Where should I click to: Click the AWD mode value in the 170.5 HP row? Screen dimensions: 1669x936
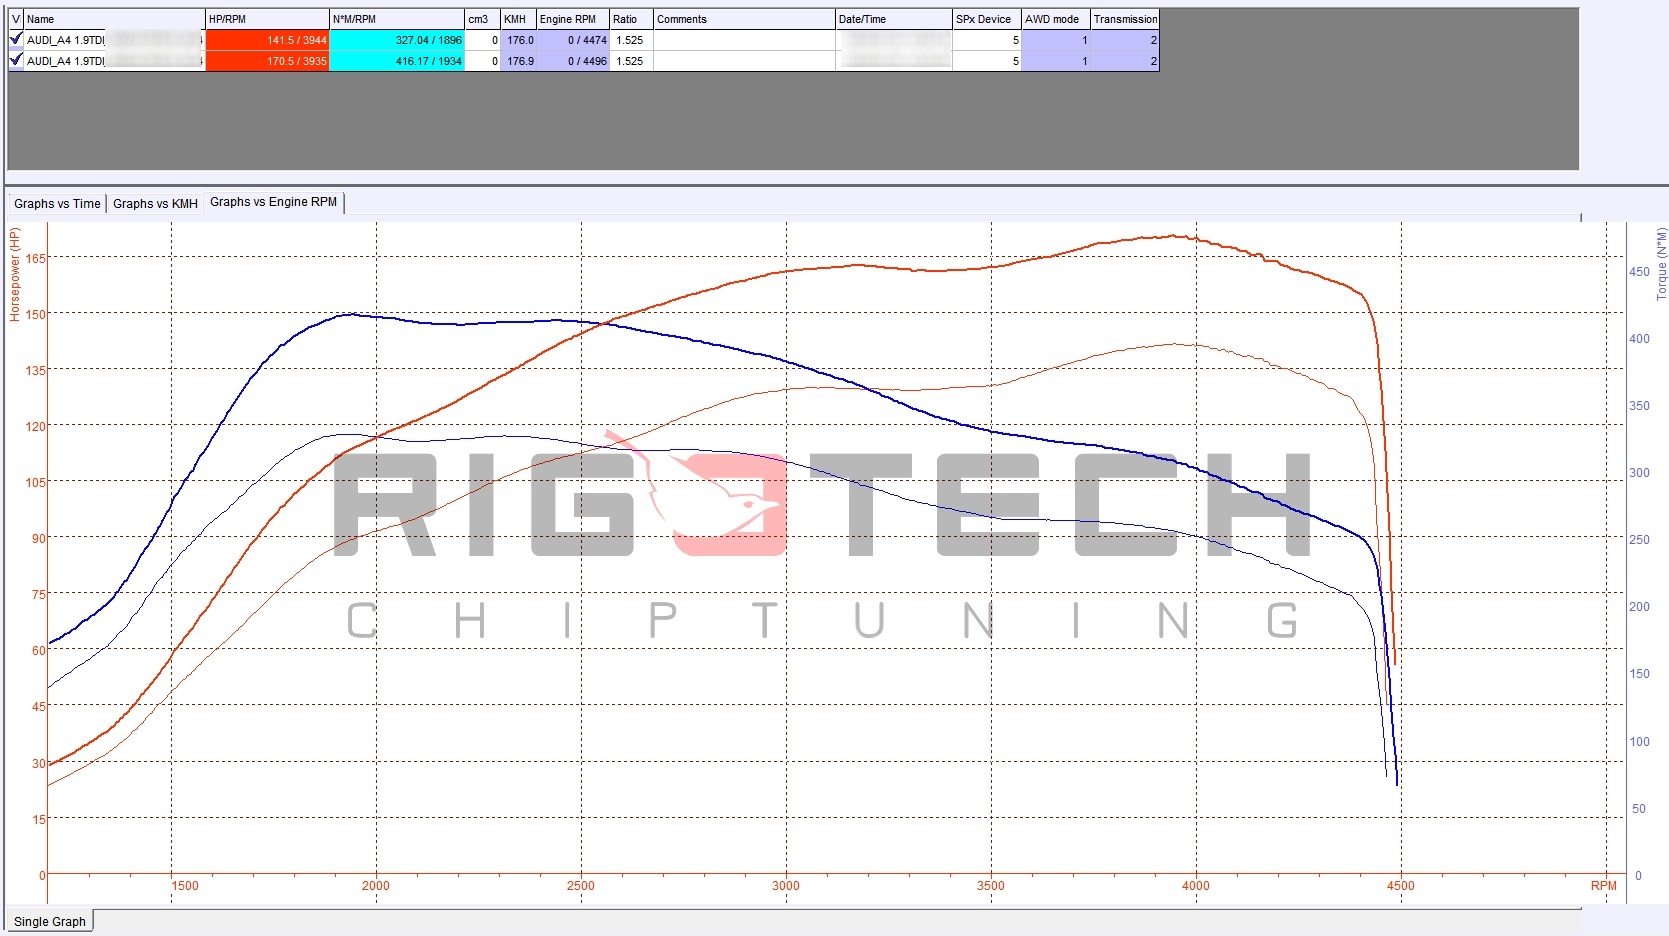[1056, 61]
